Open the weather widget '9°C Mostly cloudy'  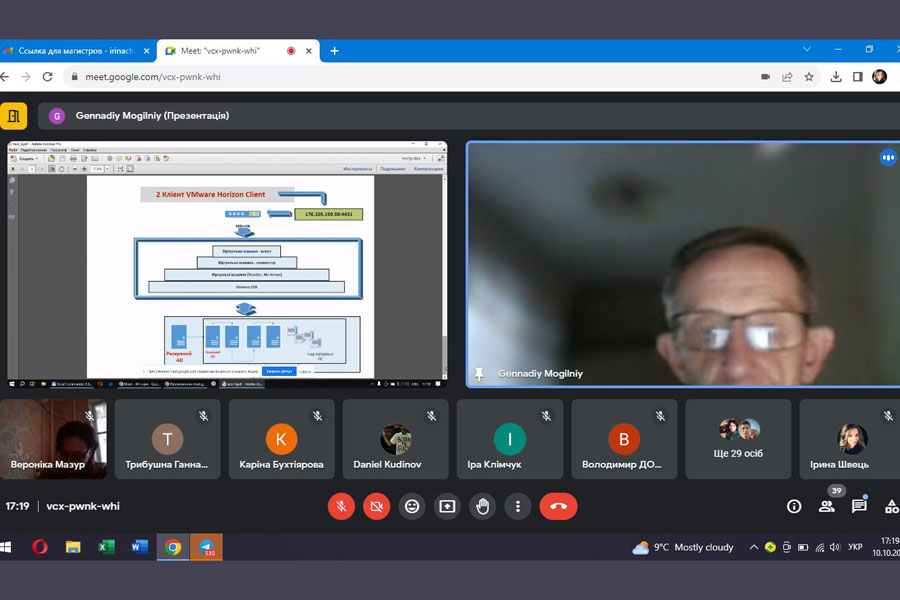click(682, 547)
